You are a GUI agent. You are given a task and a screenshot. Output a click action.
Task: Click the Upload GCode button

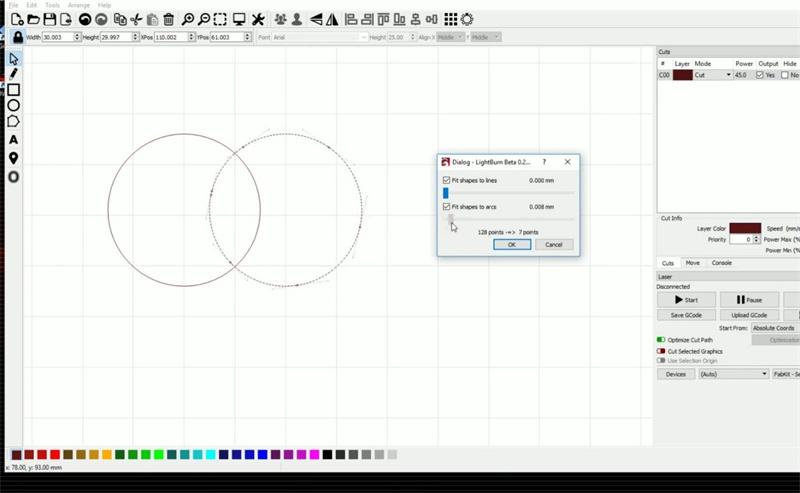749,315
